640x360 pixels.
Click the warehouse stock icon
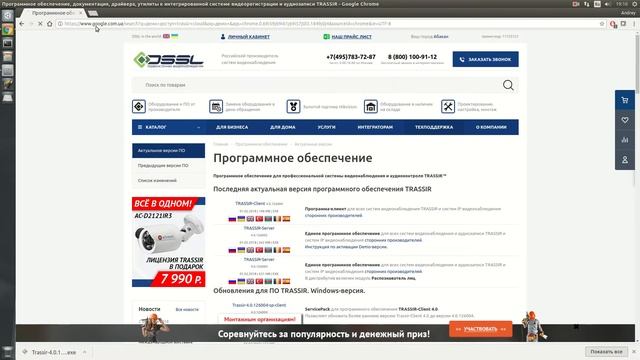[371, 107]
